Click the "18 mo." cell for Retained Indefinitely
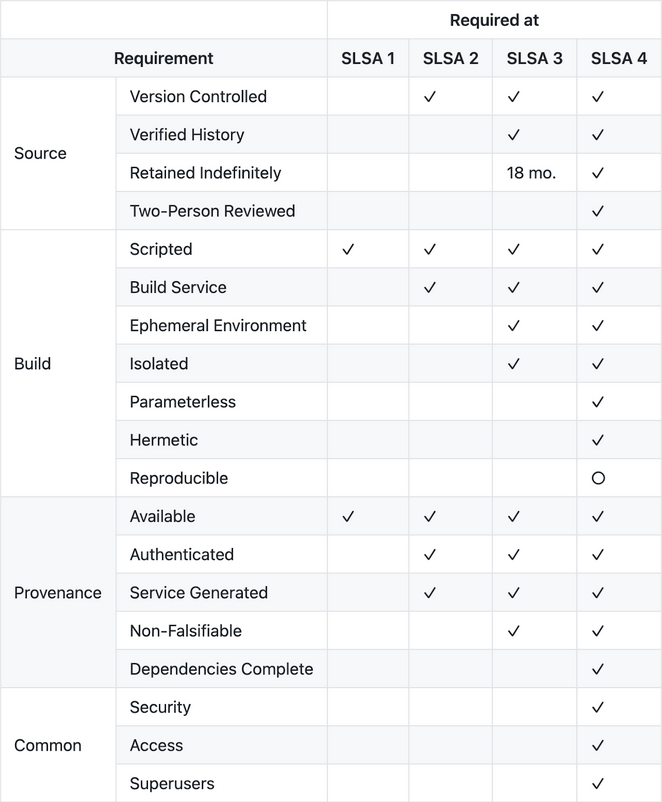Viewport: 662px width, 802px height. [x=531, y=173]
